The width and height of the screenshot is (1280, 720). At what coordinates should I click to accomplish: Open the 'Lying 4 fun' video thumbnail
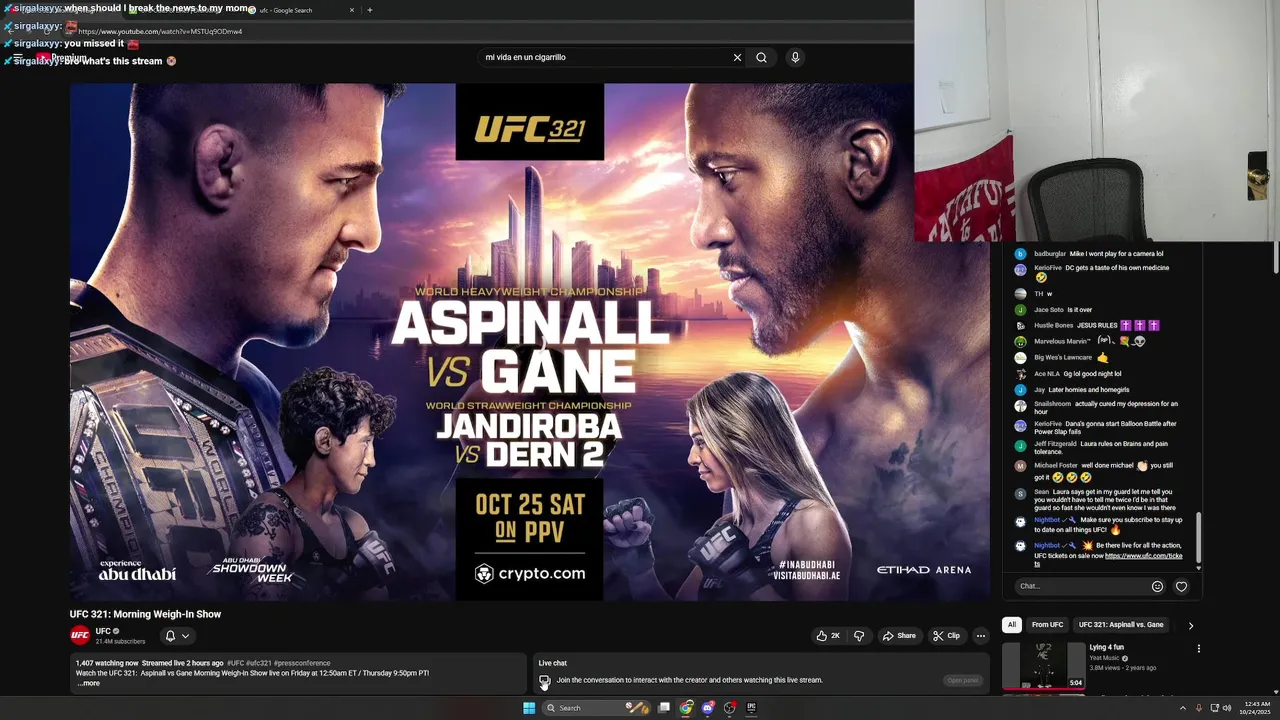pos(1043,665)
